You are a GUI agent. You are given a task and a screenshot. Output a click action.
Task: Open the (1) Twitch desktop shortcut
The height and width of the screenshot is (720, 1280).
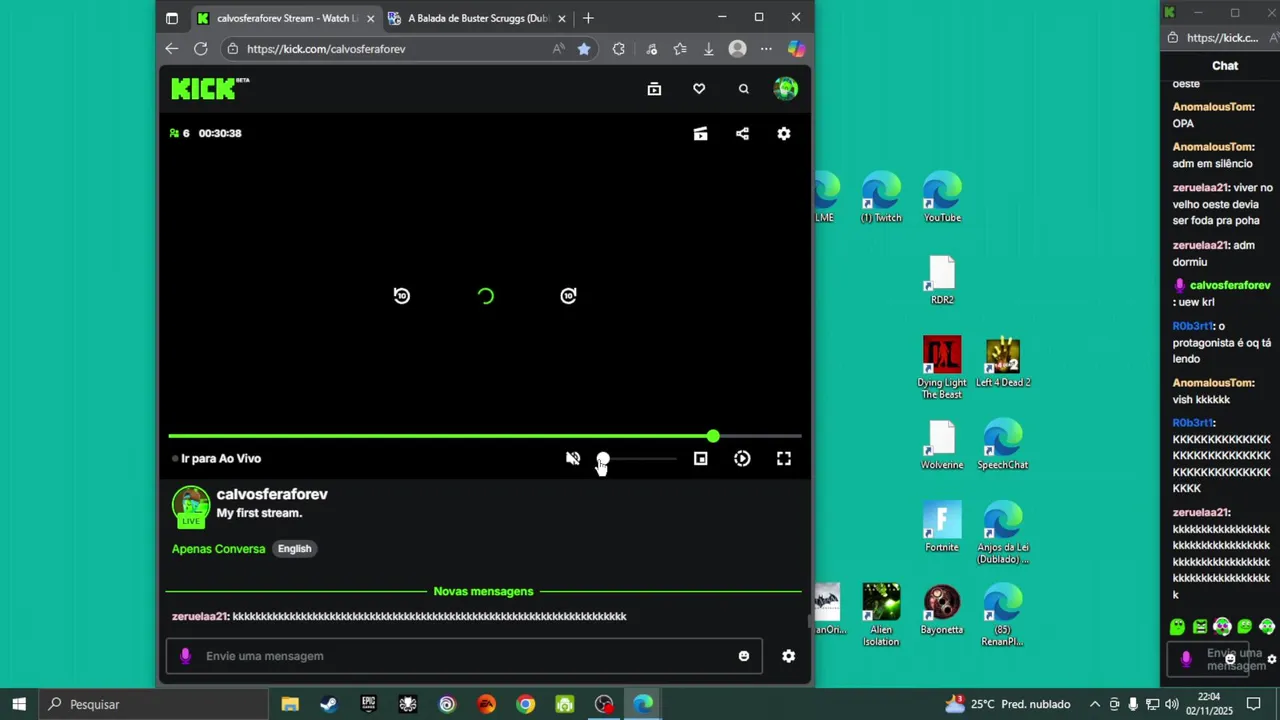881,197
